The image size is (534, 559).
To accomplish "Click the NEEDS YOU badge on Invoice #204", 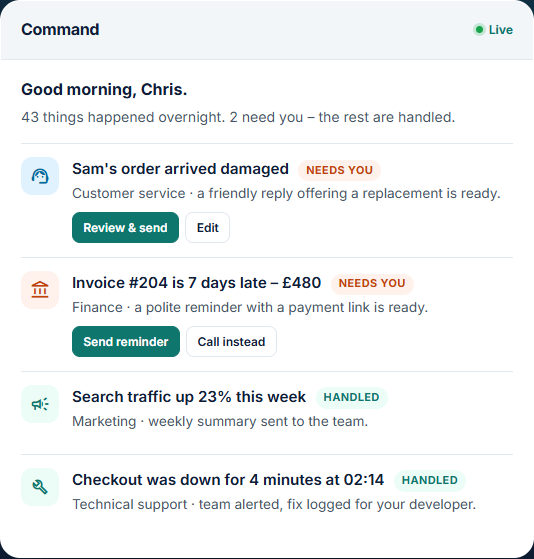I will pos(372,283).
